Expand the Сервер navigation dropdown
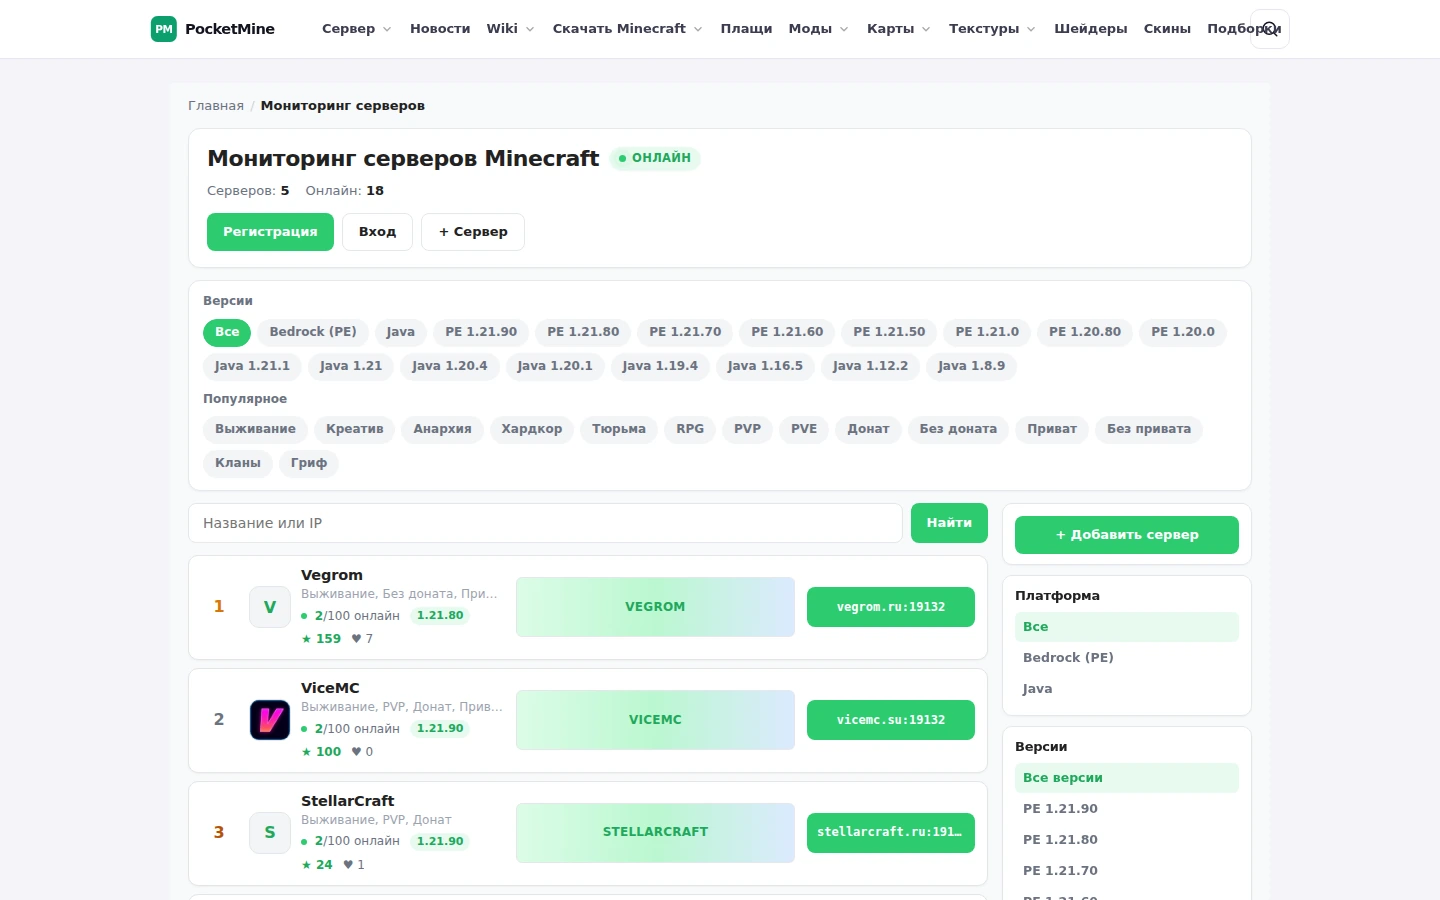The height and width of the screenshot is (900, 1440). pos(357,29)
